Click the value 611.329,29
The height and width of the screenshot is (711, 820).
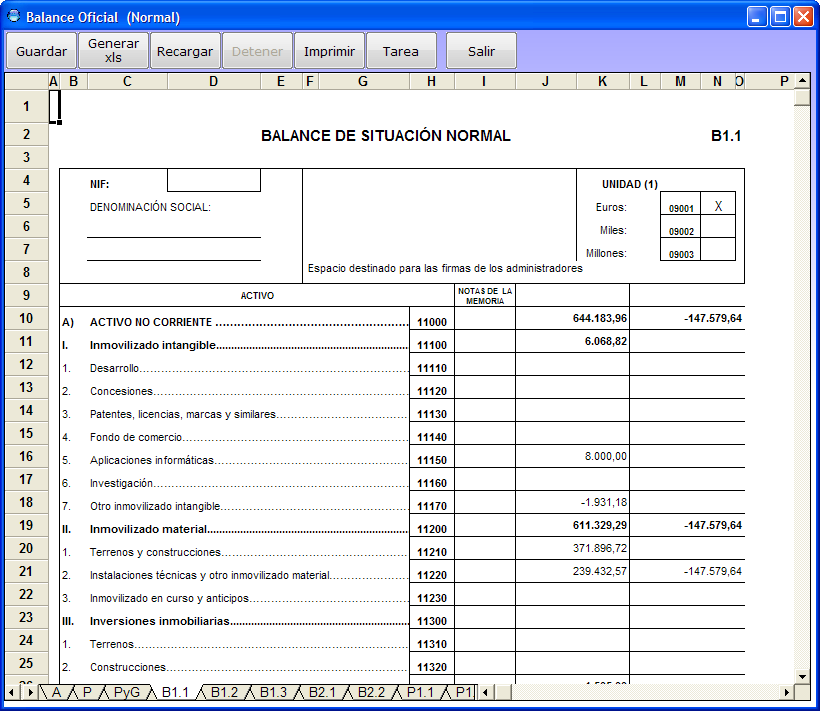(x=600, y=525)
